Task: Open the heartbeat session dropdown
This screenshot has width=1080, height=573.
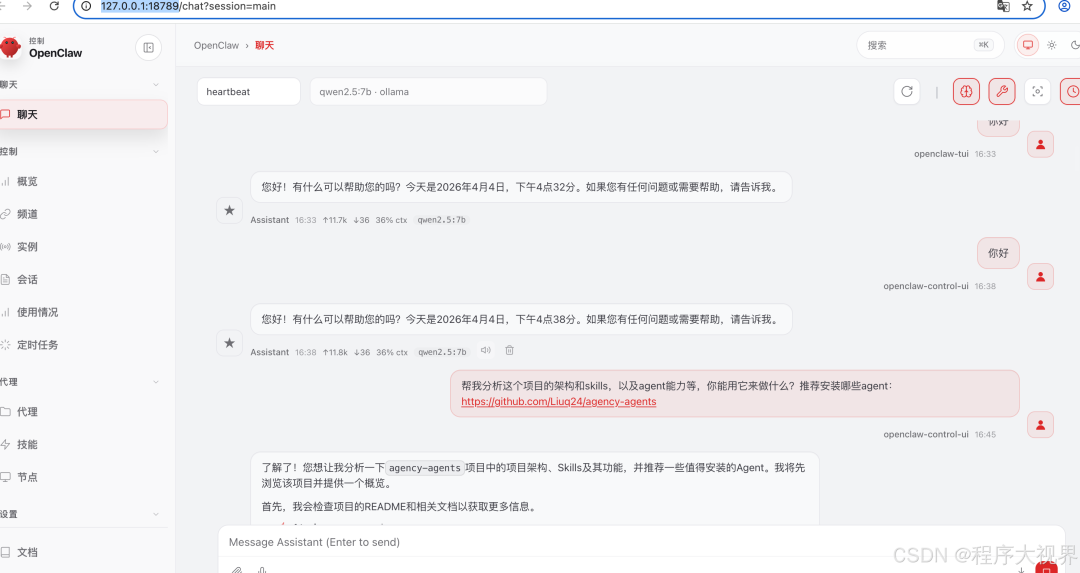Action: pos(249,92)
